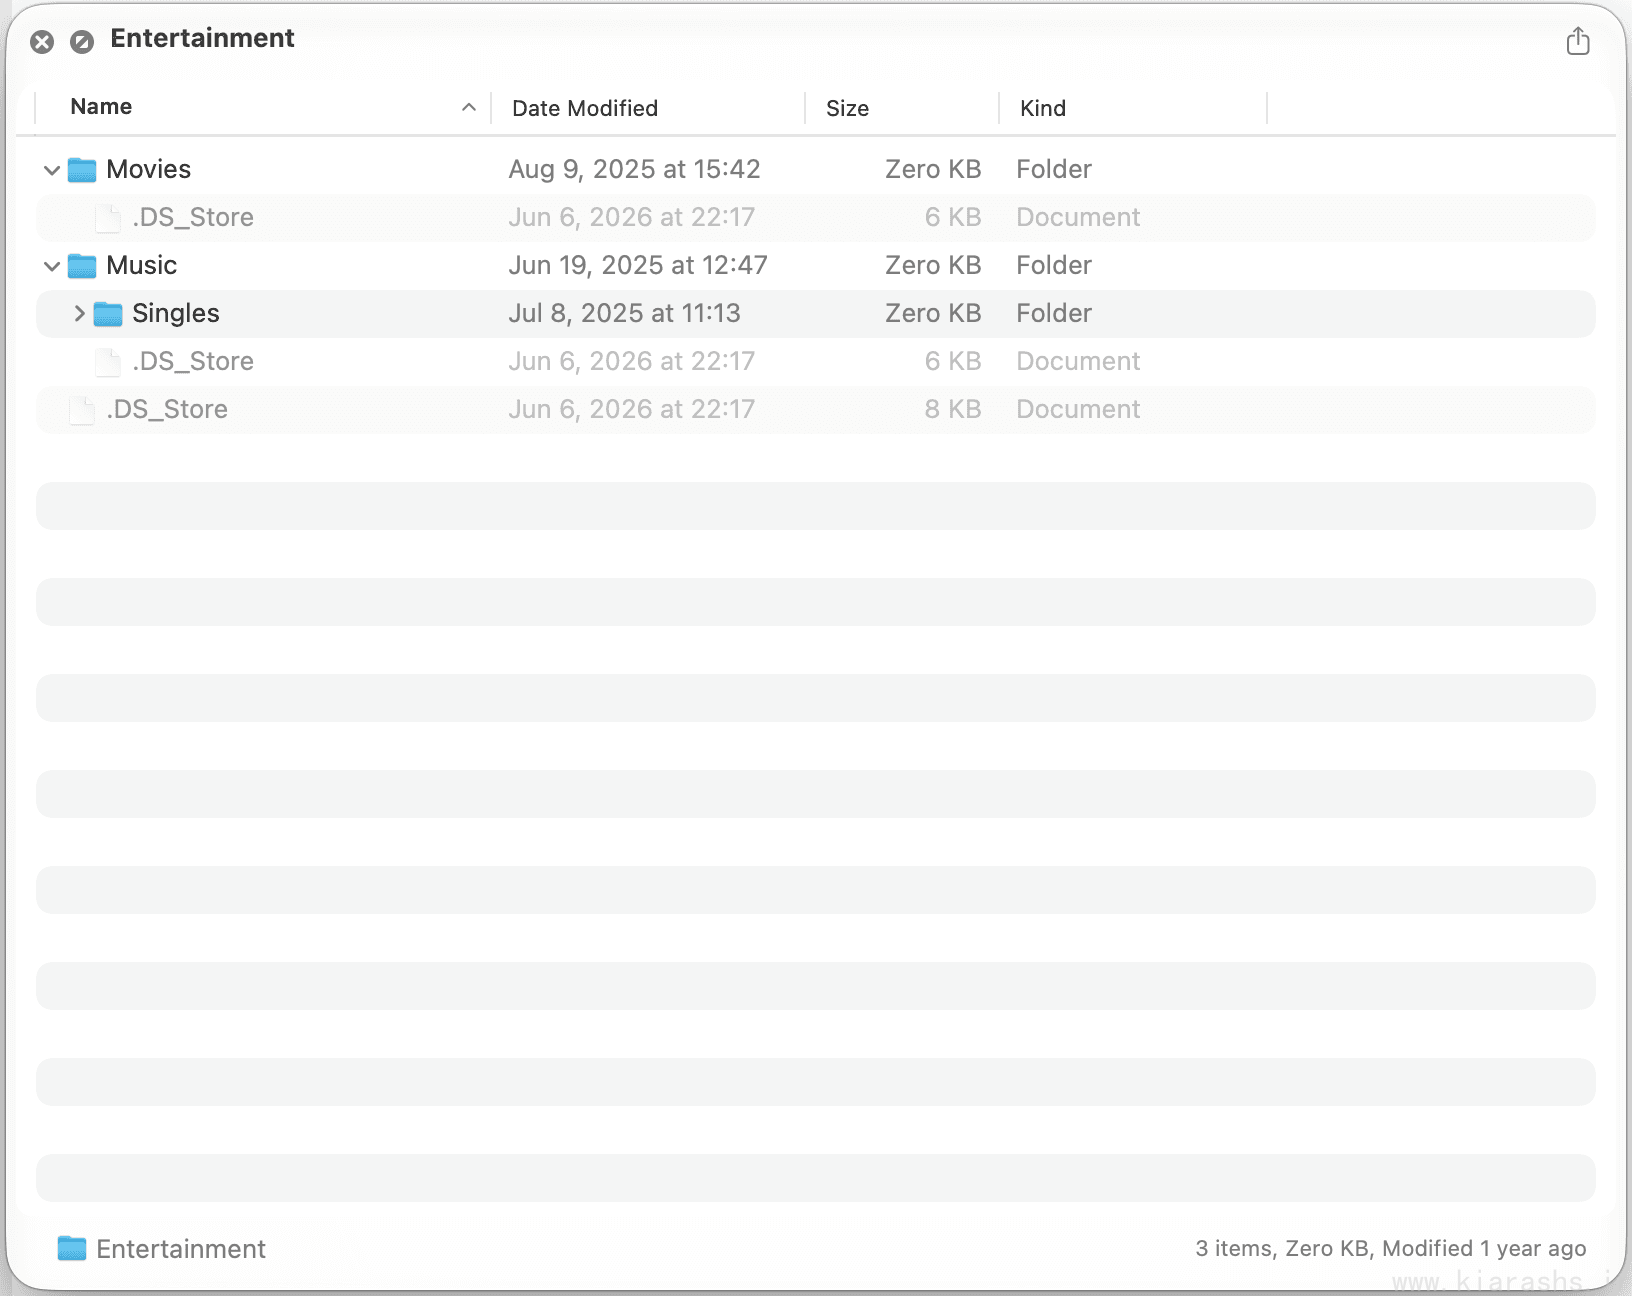
Task: Click the Movies folder icon
Action: tap(82, 170)
